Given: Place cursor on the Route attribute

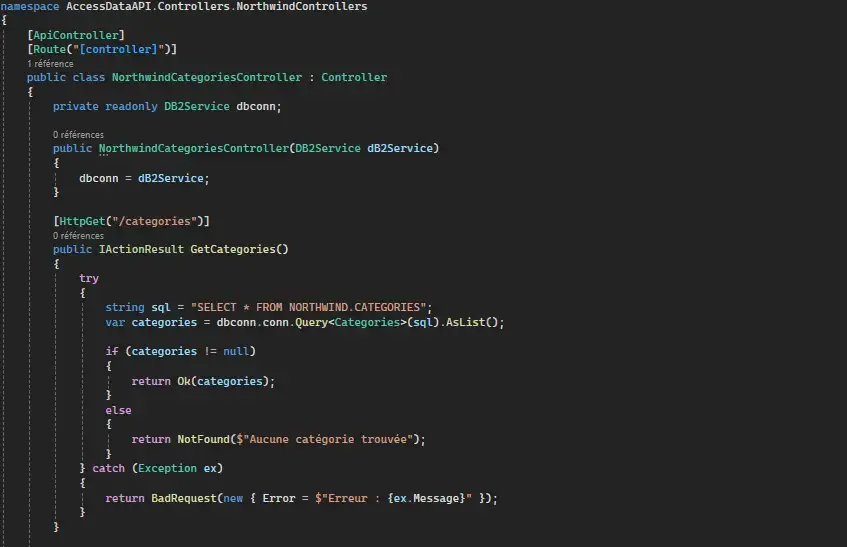Looking at the screenshot, I should pos(49,49).
